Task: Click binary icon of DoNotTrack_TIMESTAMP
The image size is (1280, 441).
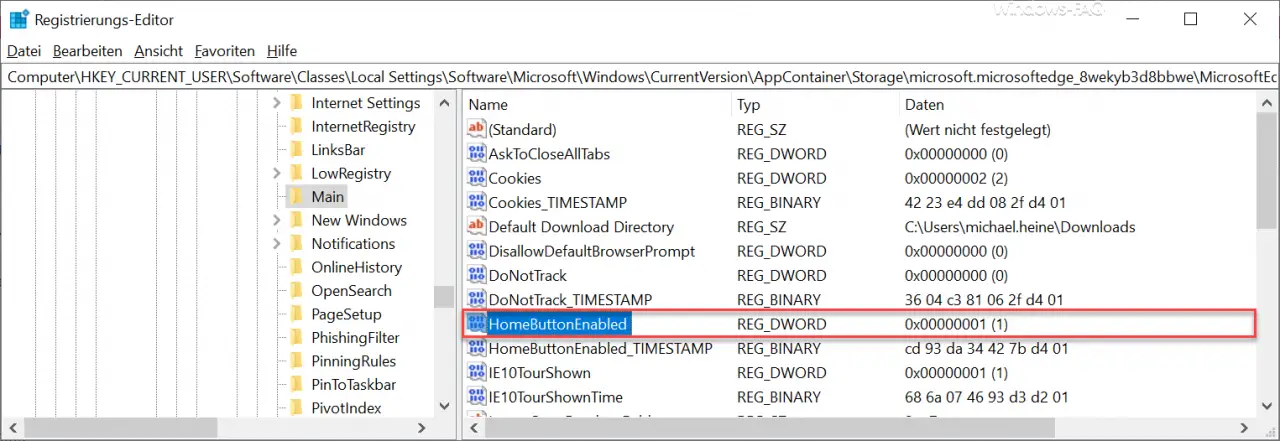Action: coord(477,300)
